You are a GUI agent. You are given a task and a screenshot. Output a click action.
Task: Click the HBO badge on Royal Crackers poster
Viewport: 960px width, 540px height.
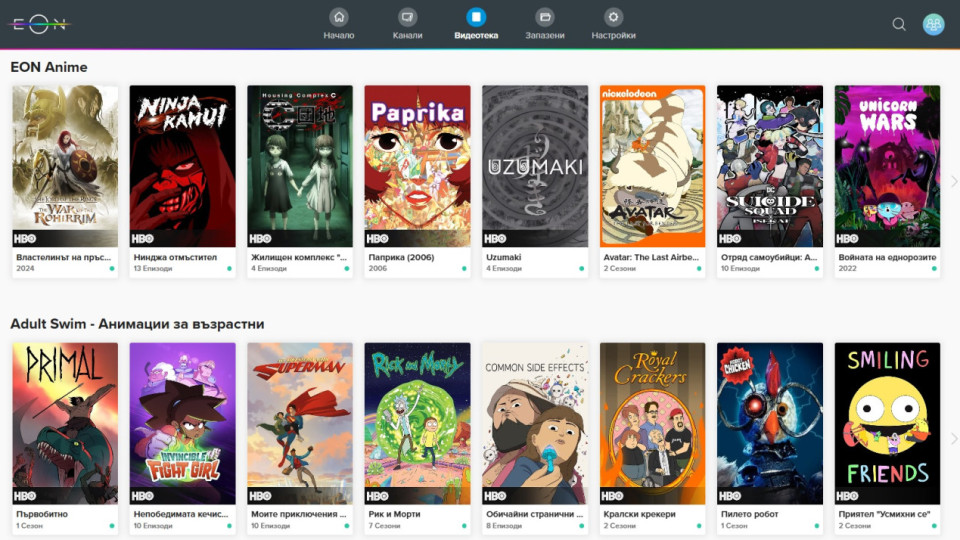pyautogui.click(x=612, y=496)
